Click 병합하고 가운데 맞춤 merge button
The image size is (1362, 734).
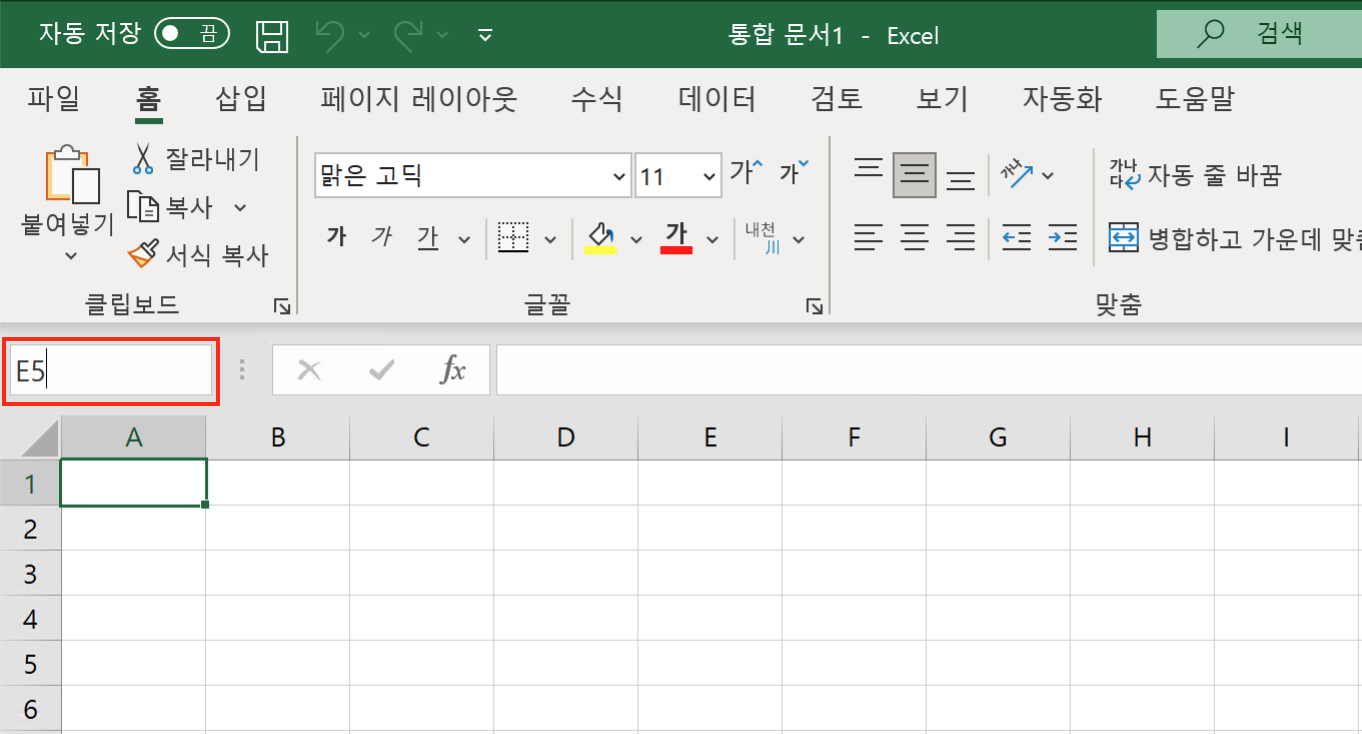click(x=1235, y=238)
